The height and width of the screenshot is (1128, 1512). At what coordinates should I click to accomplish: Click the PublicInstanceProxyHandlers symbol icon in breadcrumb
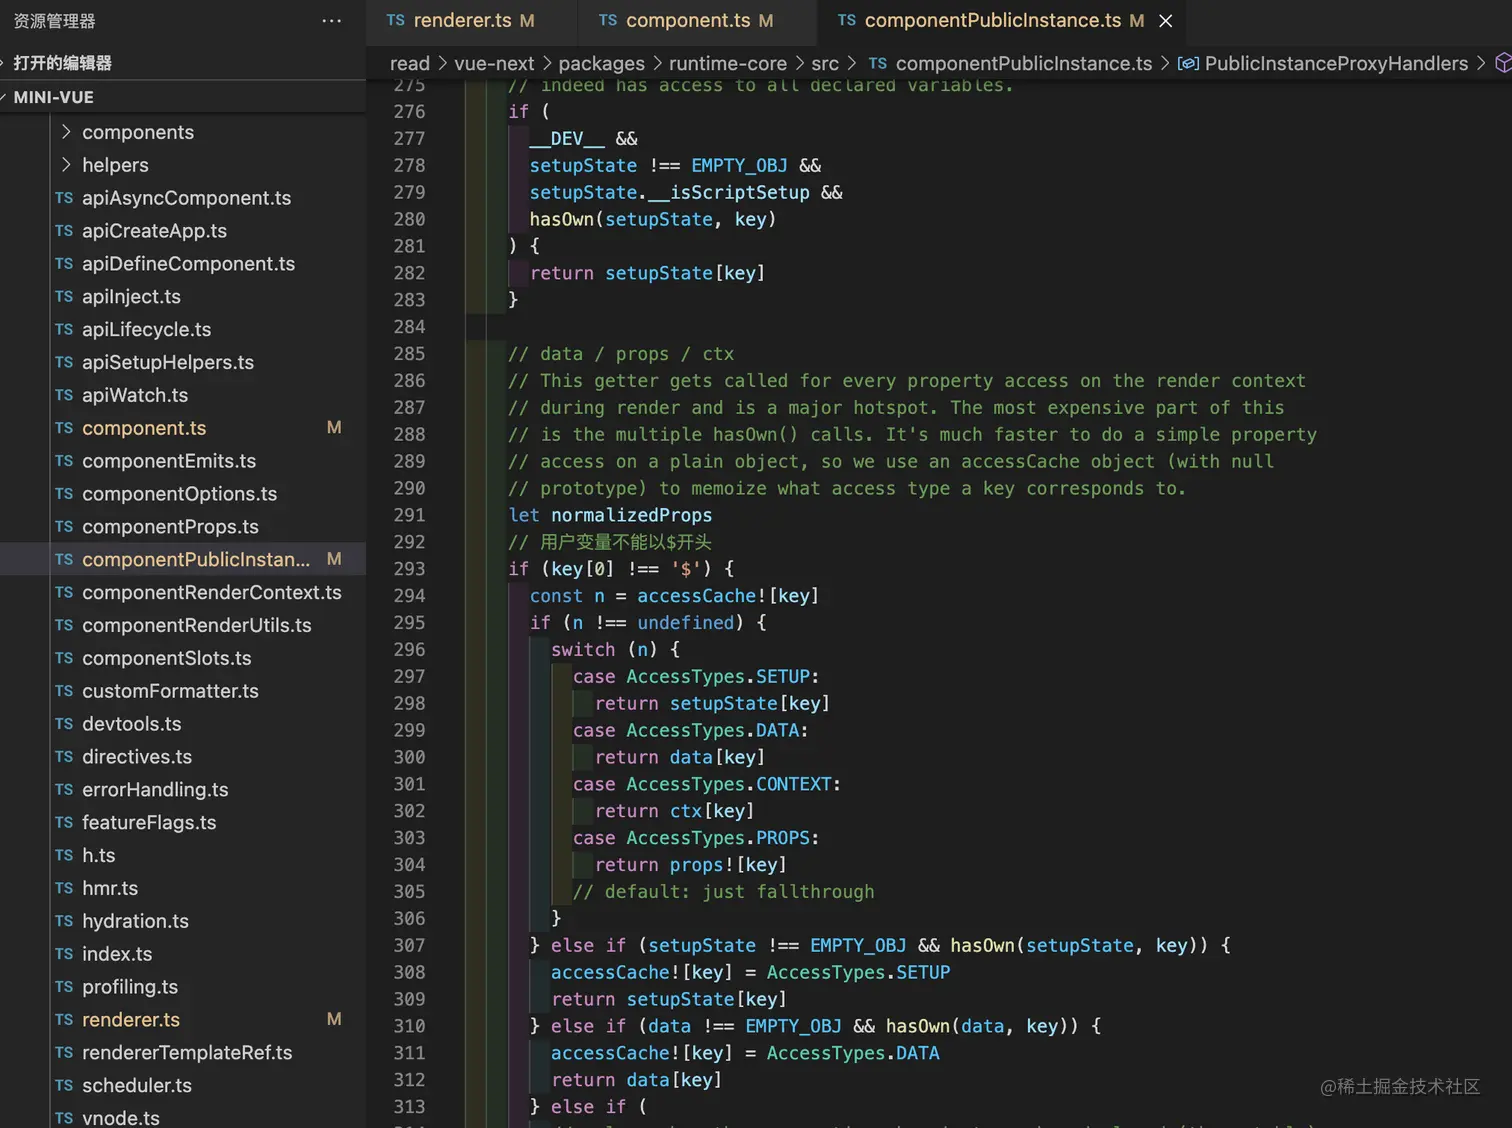1187,64
